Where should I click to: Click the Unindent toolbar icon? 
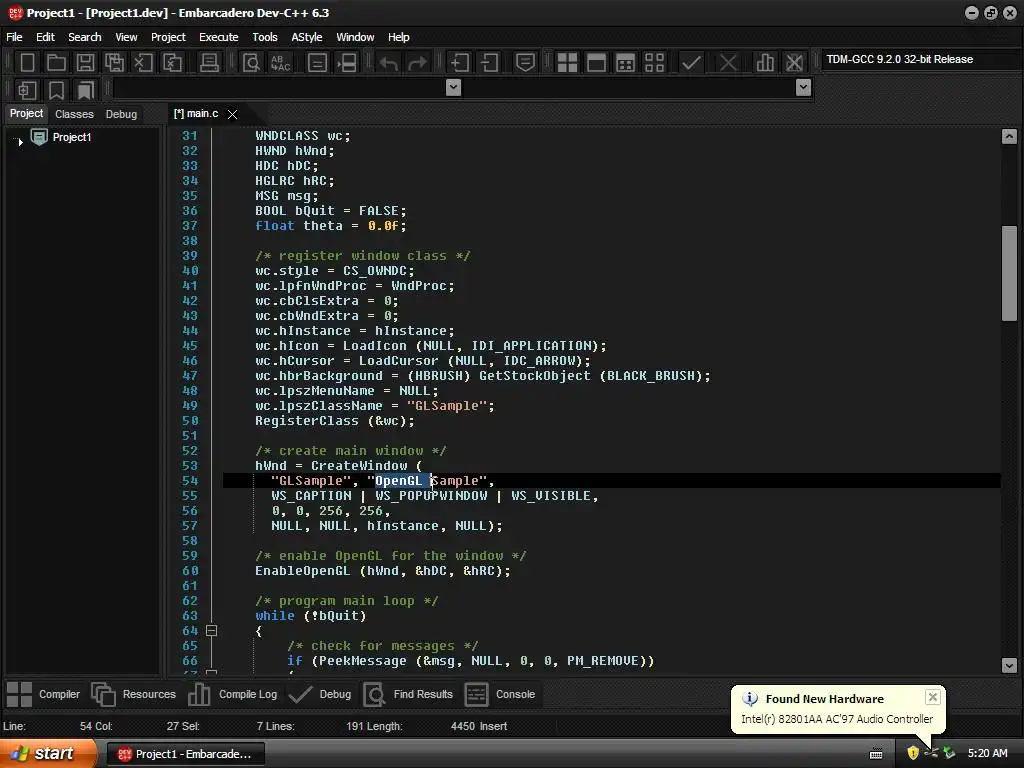(x=489, y=63)
